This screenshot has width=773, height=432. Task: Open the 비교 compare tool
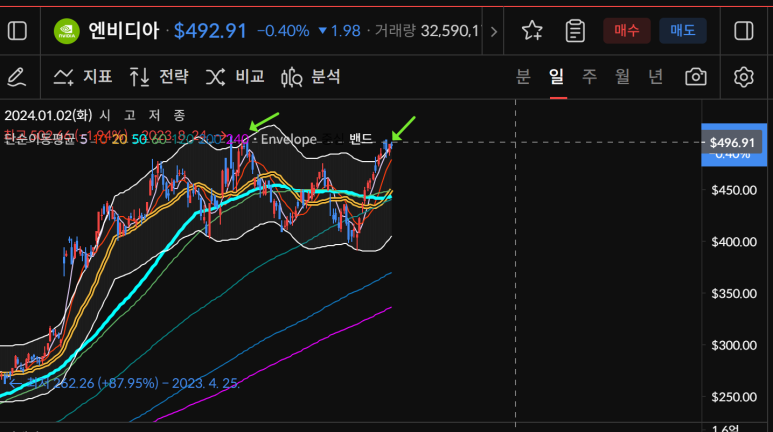(x=235, y=77)
